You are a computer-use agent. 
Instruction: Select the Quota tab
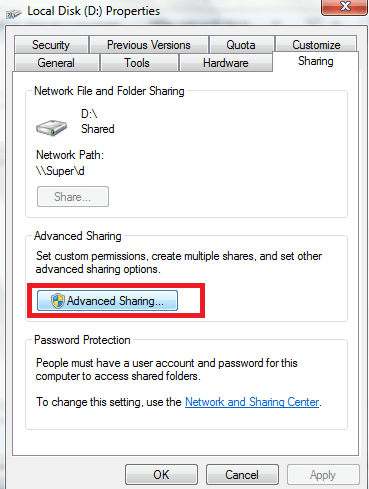pos(241,45)
